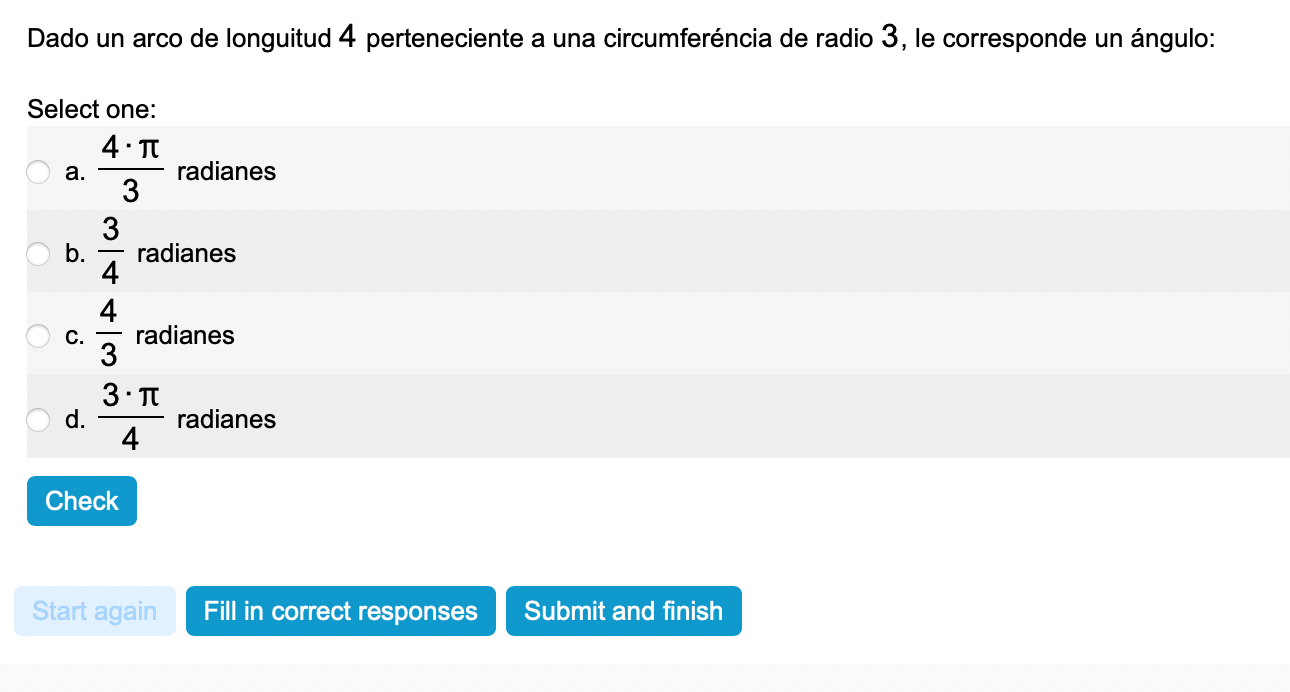The image size is (1290, 692).
Task: Click the 4·π/3 fraction formula
Action: pos(130,170)
